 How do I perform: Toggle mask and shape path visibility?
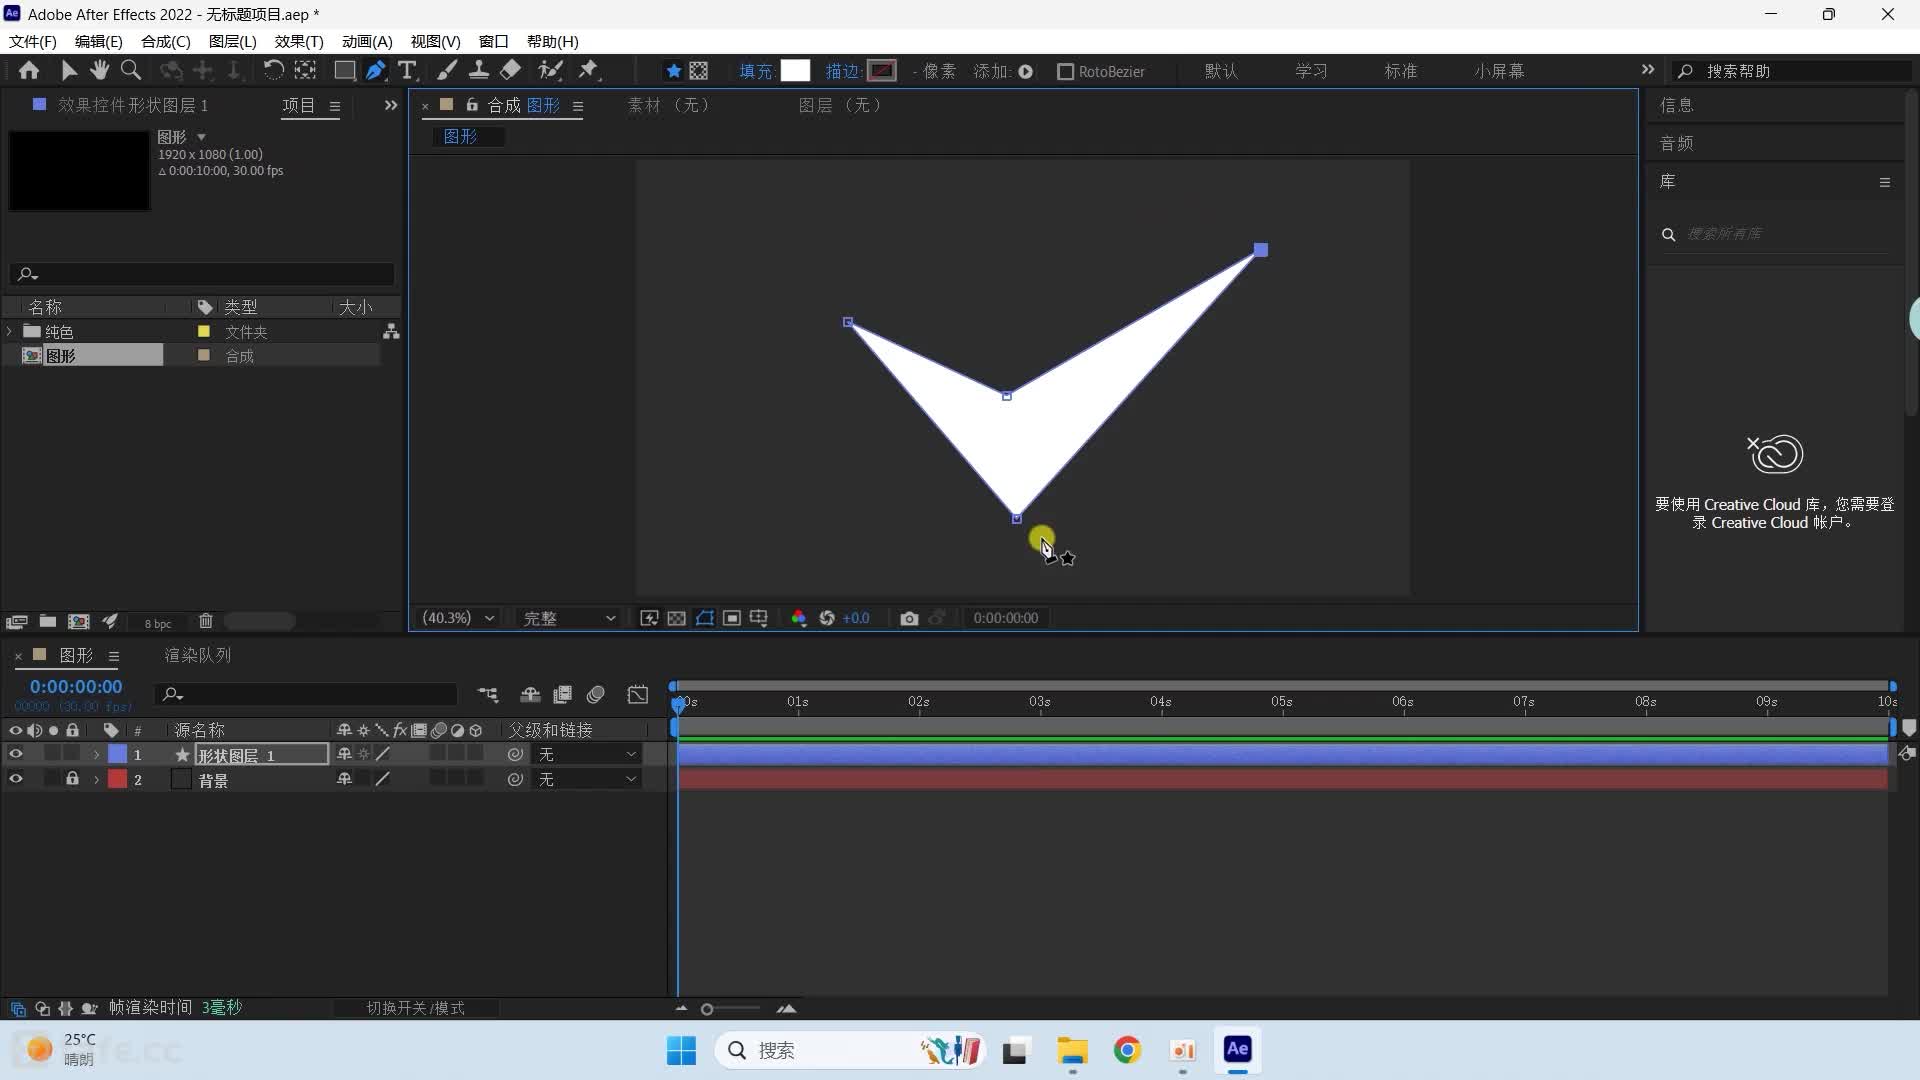click(x=704, y=618)
